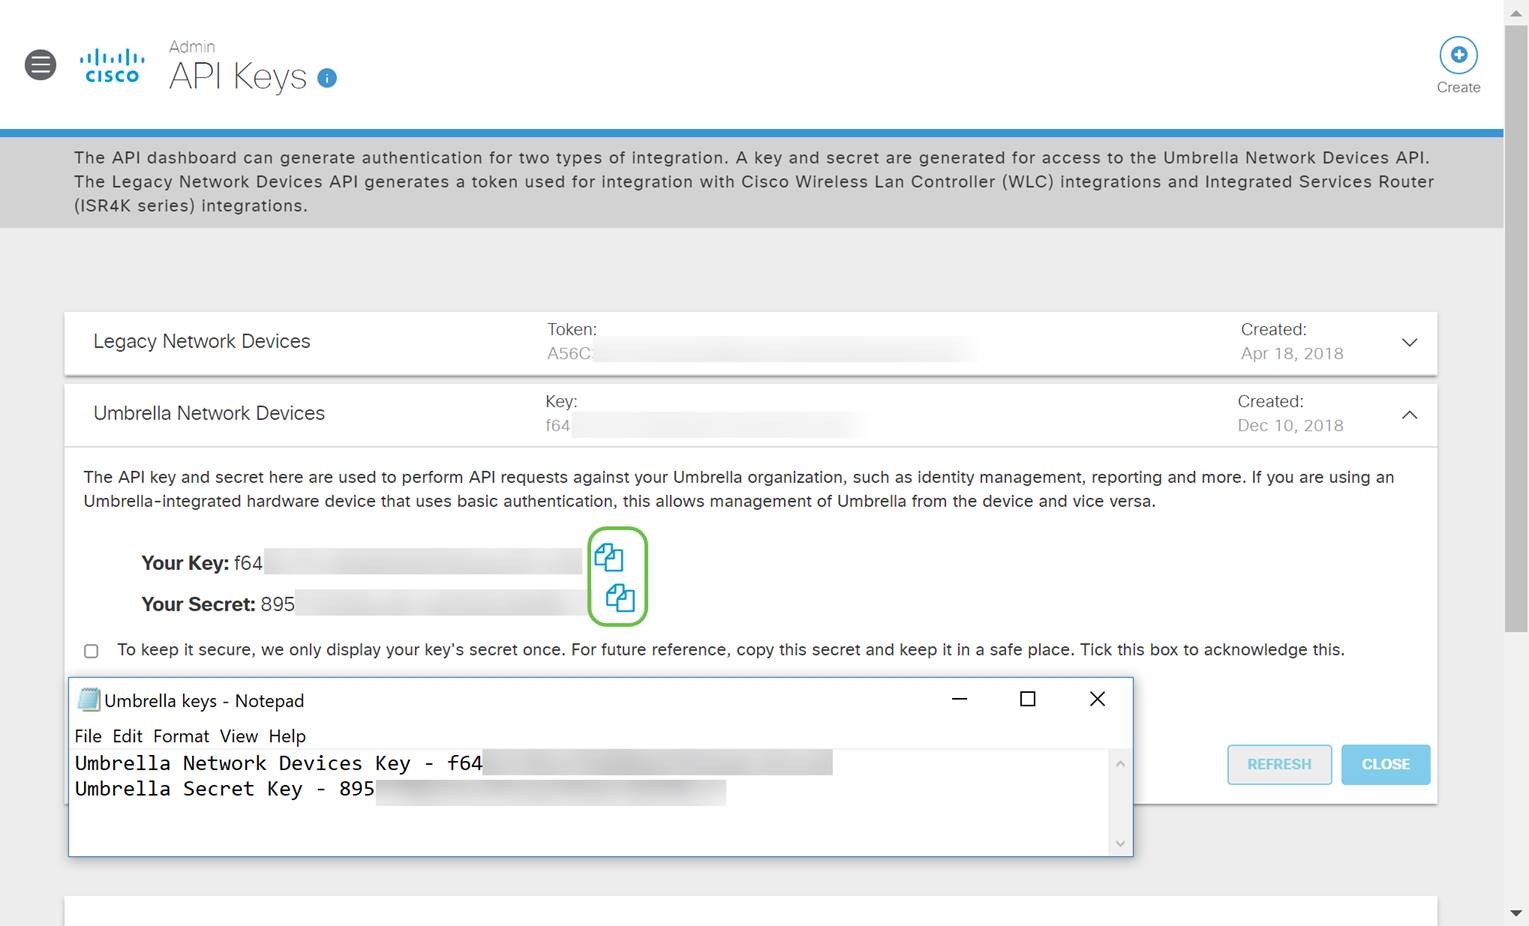
Task: Open the Notepad Format menu
Action: point(181,736)
